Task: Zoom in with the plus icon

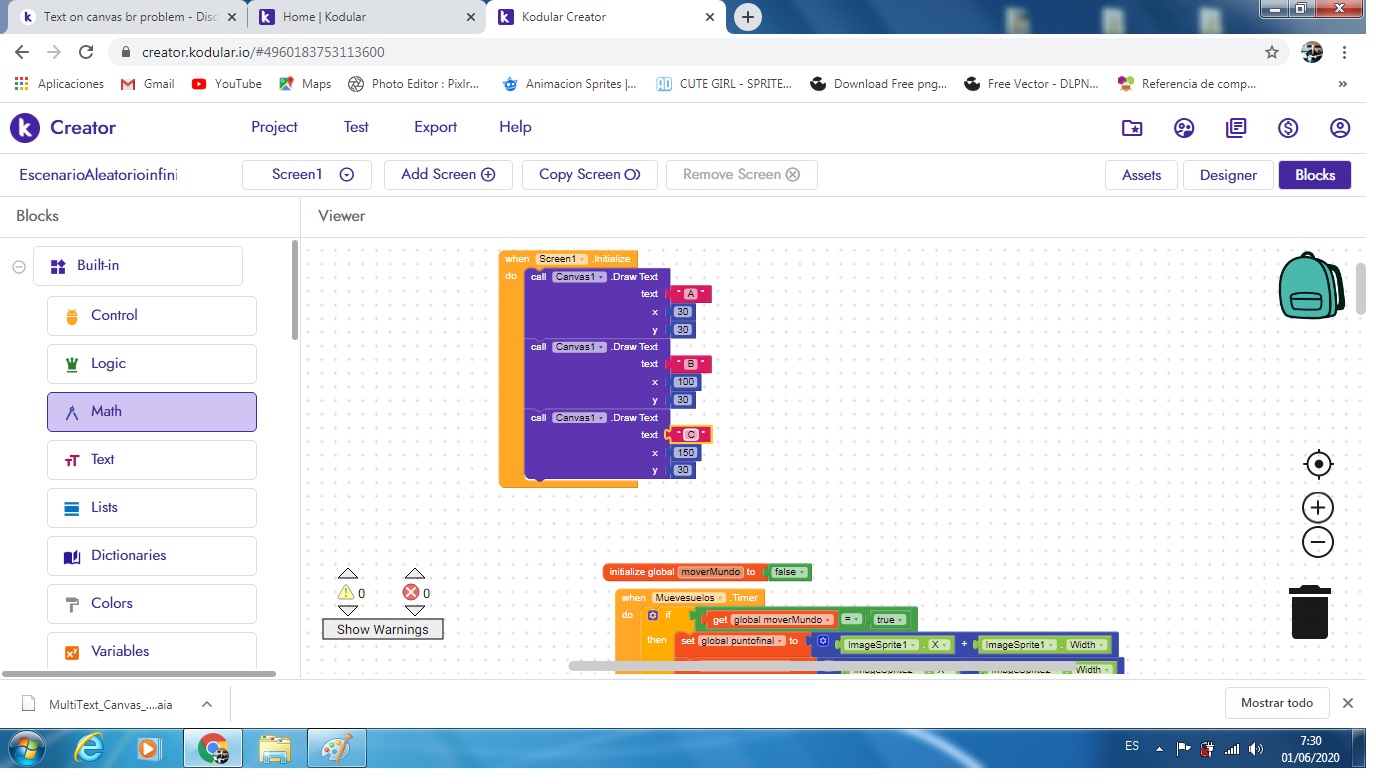Action: pyautogui.click(x=1318, y=507)
